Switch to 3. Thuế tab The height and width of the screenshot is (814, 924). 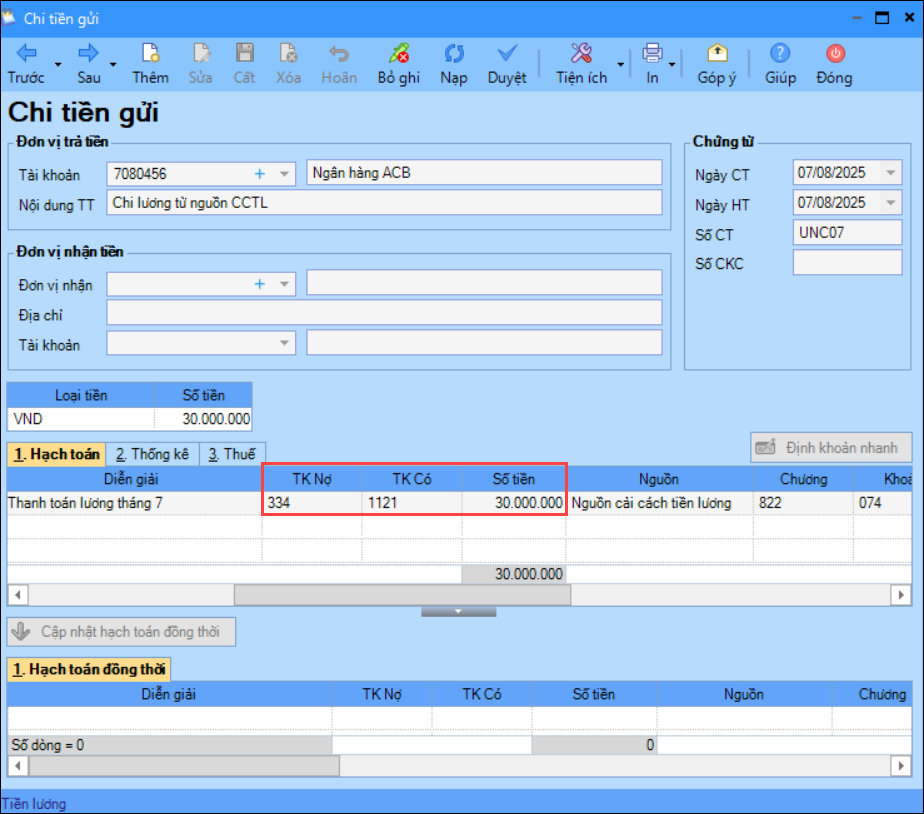tap(232, 454)
